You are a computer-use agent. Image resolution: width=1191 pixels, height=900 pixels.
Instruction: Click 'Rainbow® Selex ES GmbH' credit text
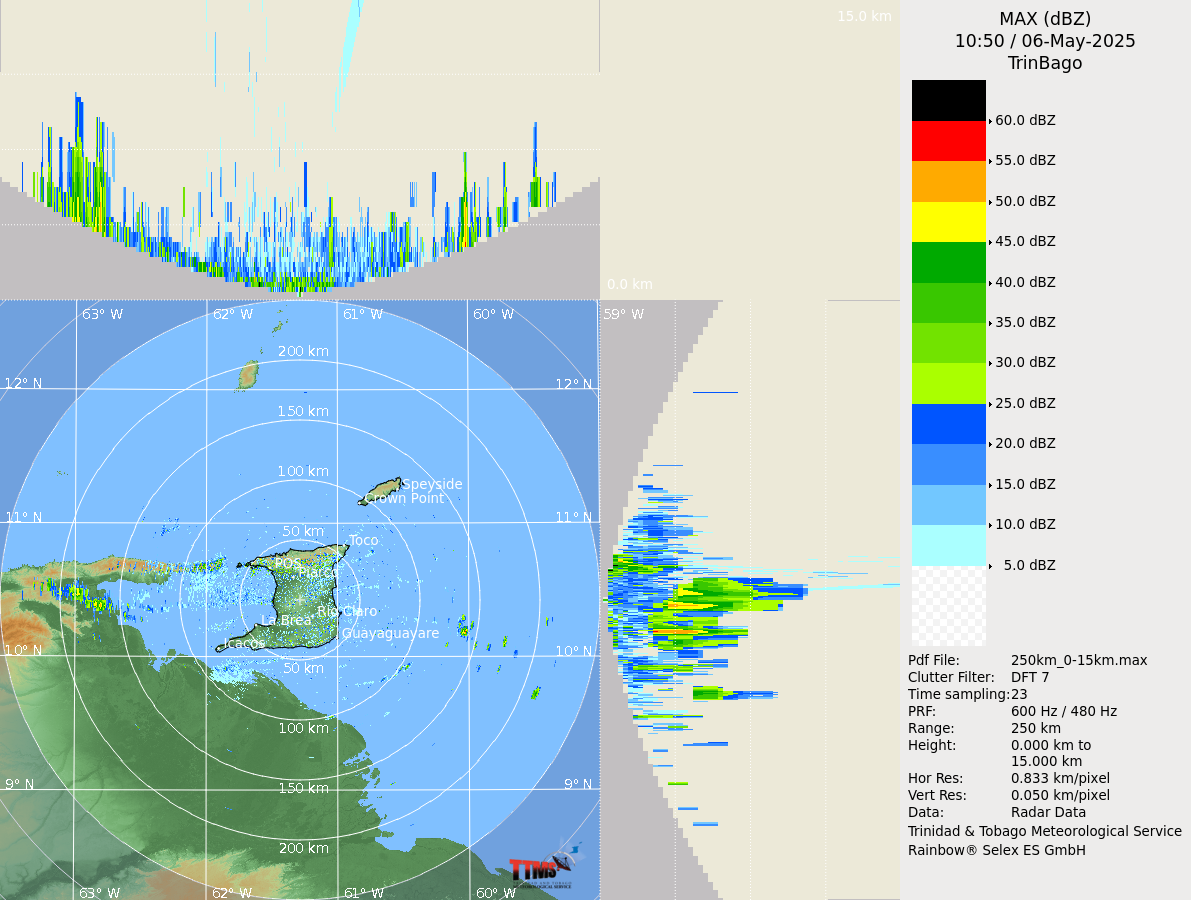(x=997, y=850)
